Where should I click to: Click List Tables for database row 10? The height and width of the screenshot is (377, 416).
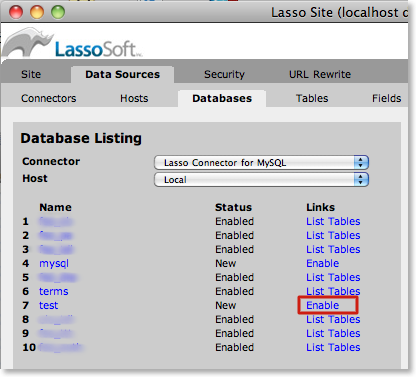pos(333,347)
